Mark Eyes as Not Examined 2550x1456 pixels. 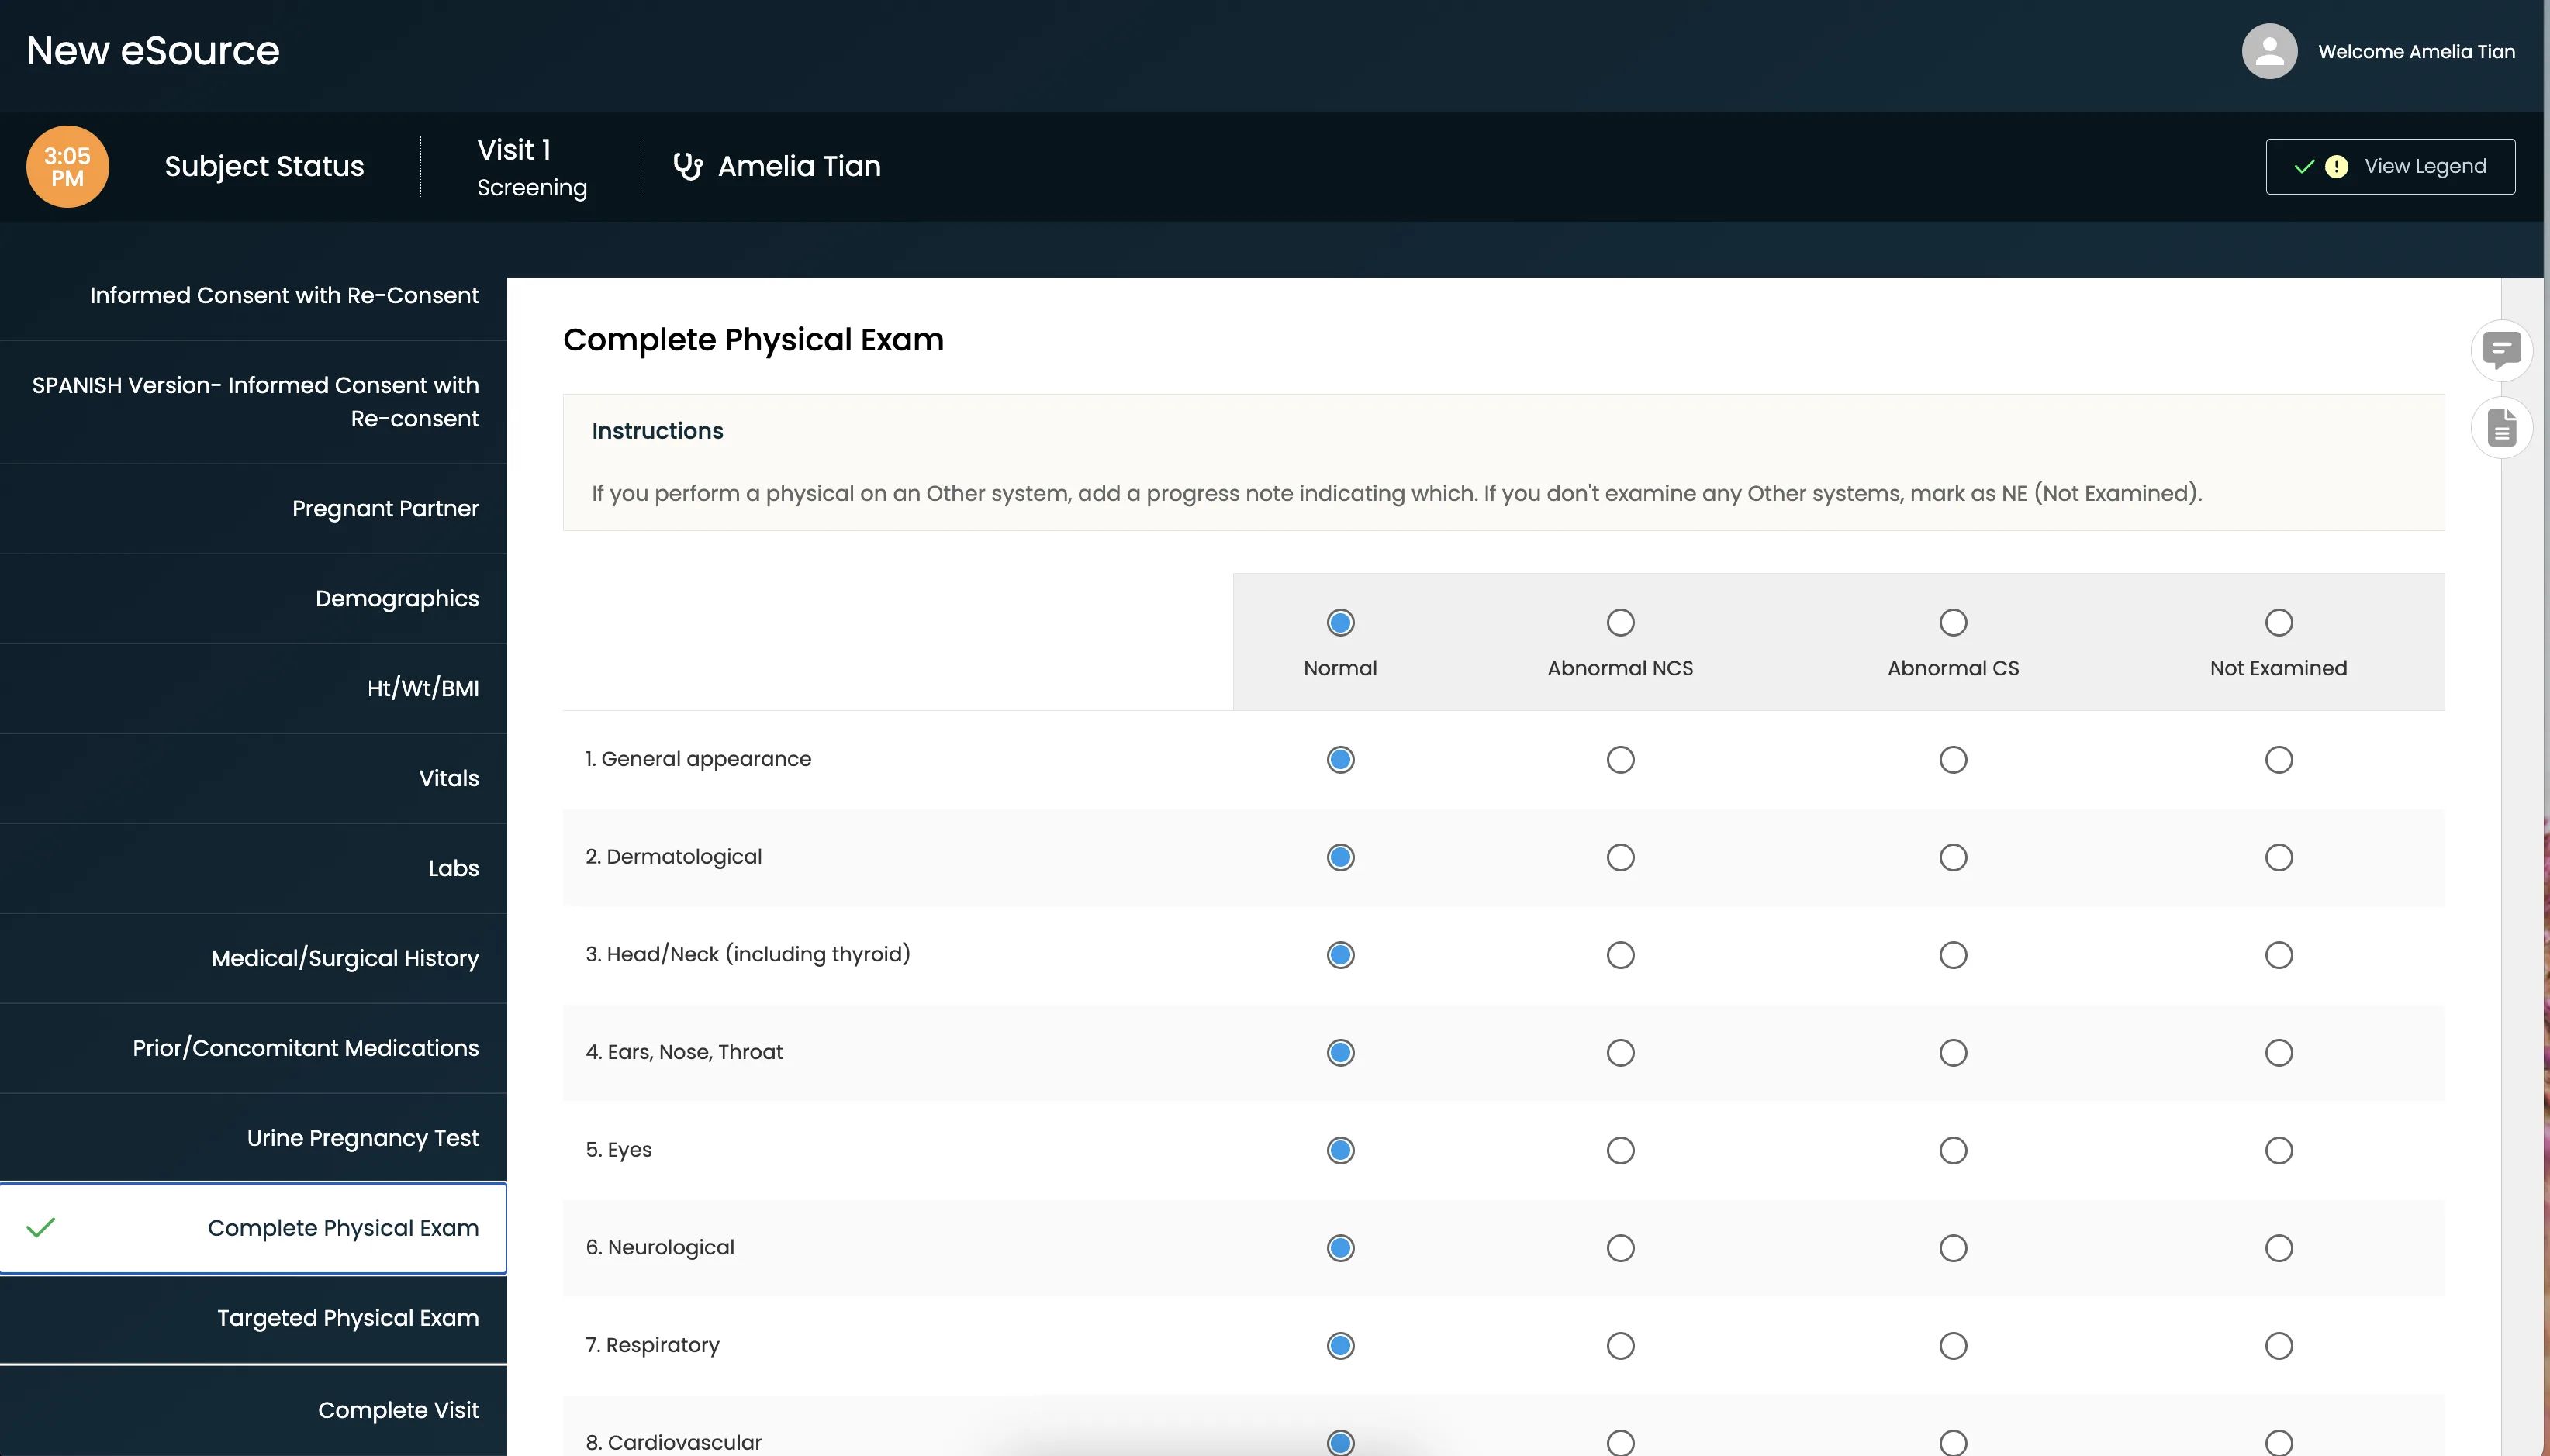pos(2278,1151)
